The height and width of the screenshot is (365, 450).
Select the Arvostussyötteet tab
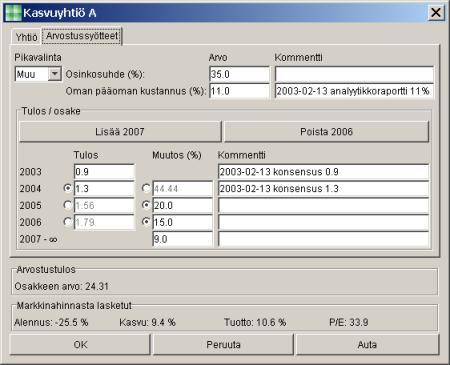pos(82,36)
